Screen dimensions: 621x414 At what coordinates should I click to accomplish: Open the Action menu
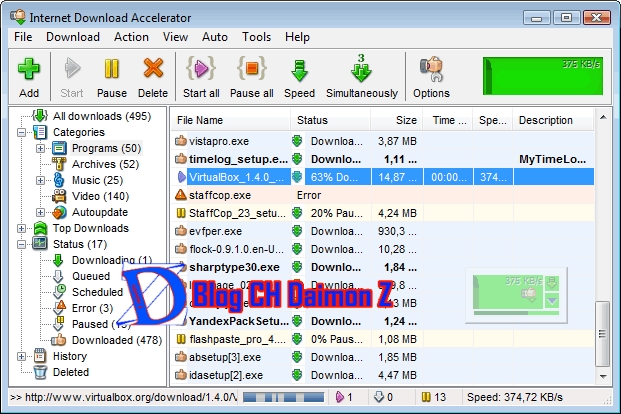click(131, 37)
